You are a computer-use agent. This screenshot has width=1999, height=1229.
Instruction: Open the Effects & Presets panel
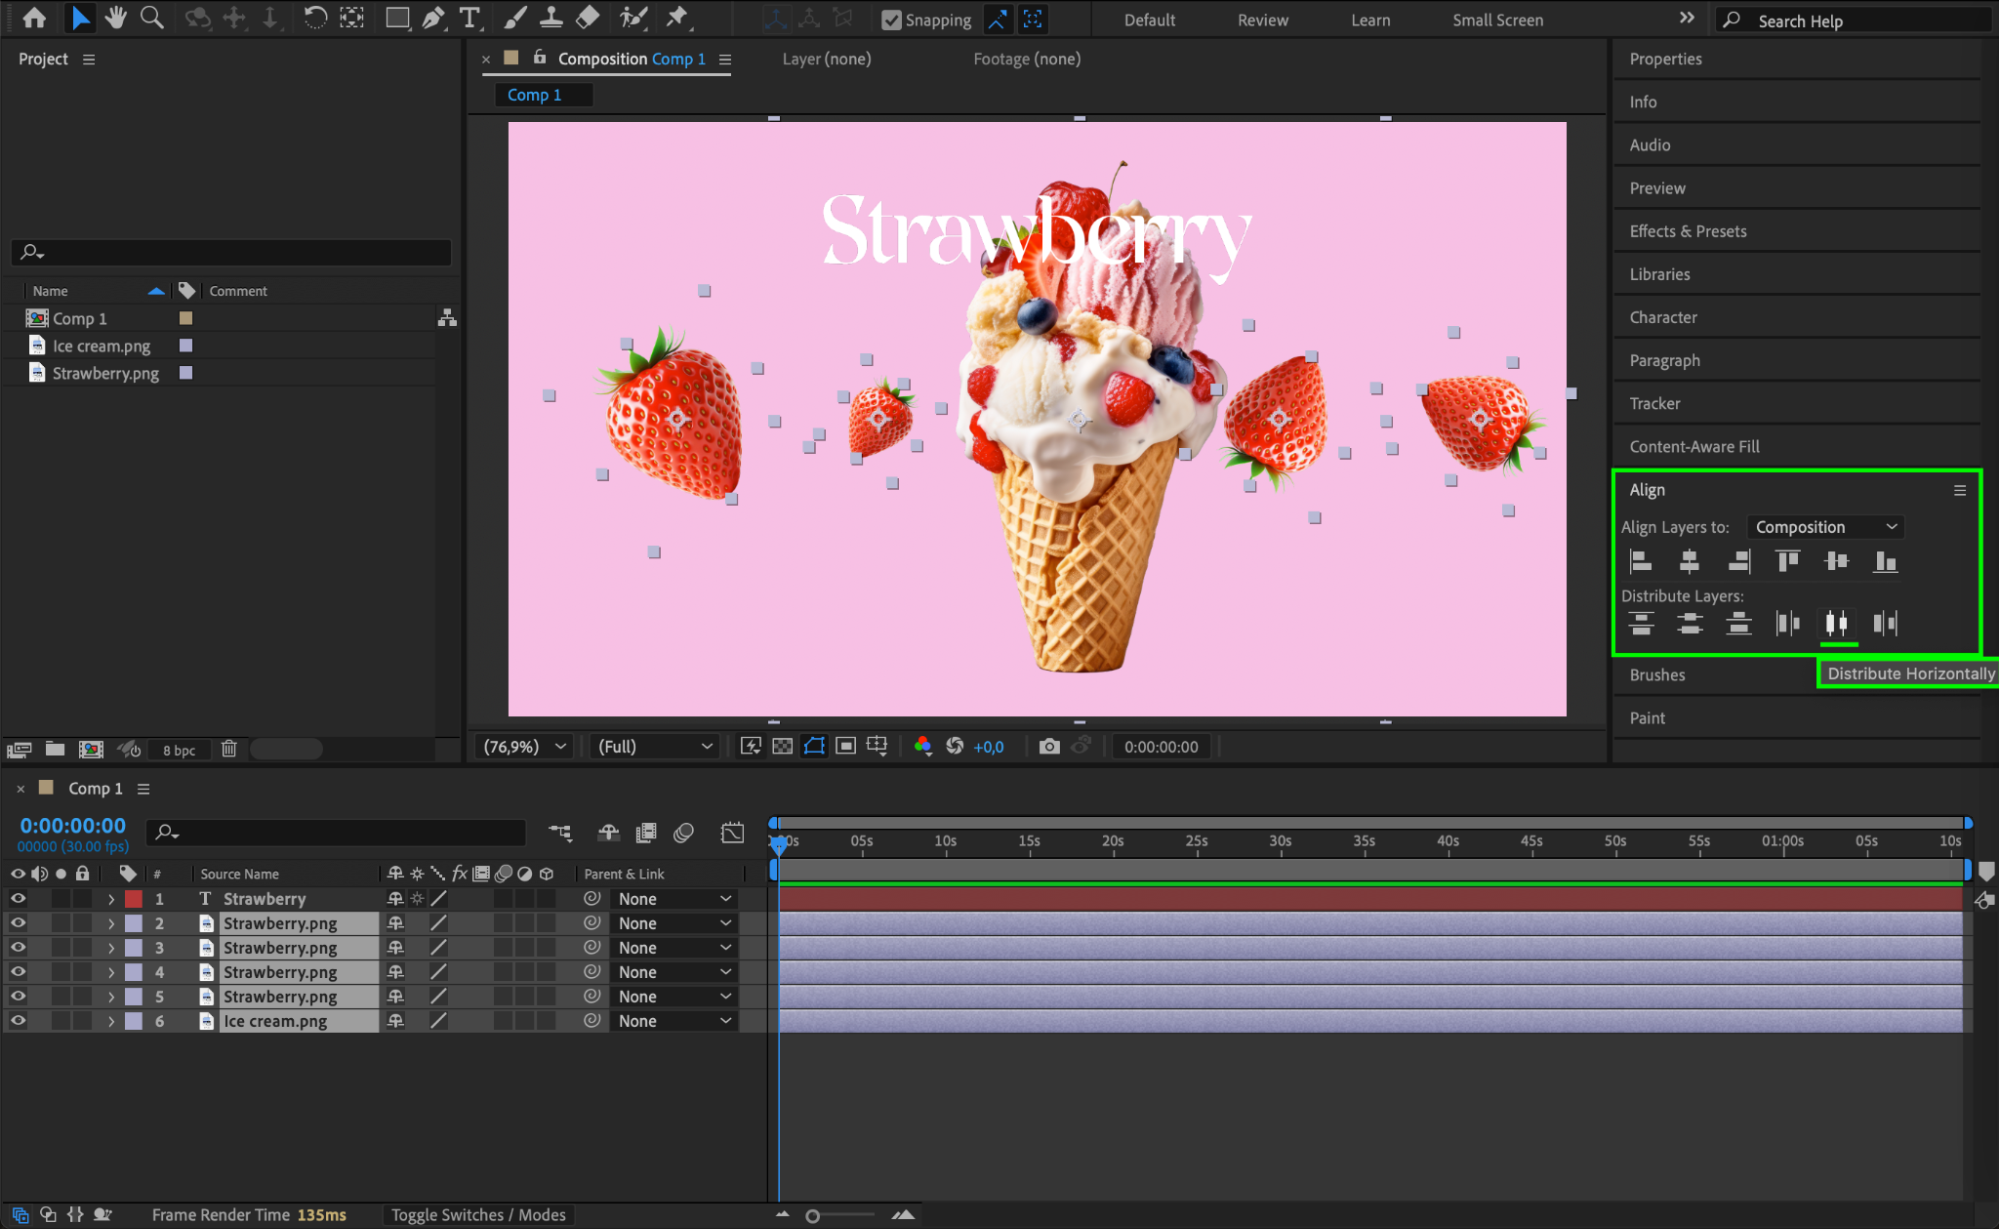point(1687,231)
